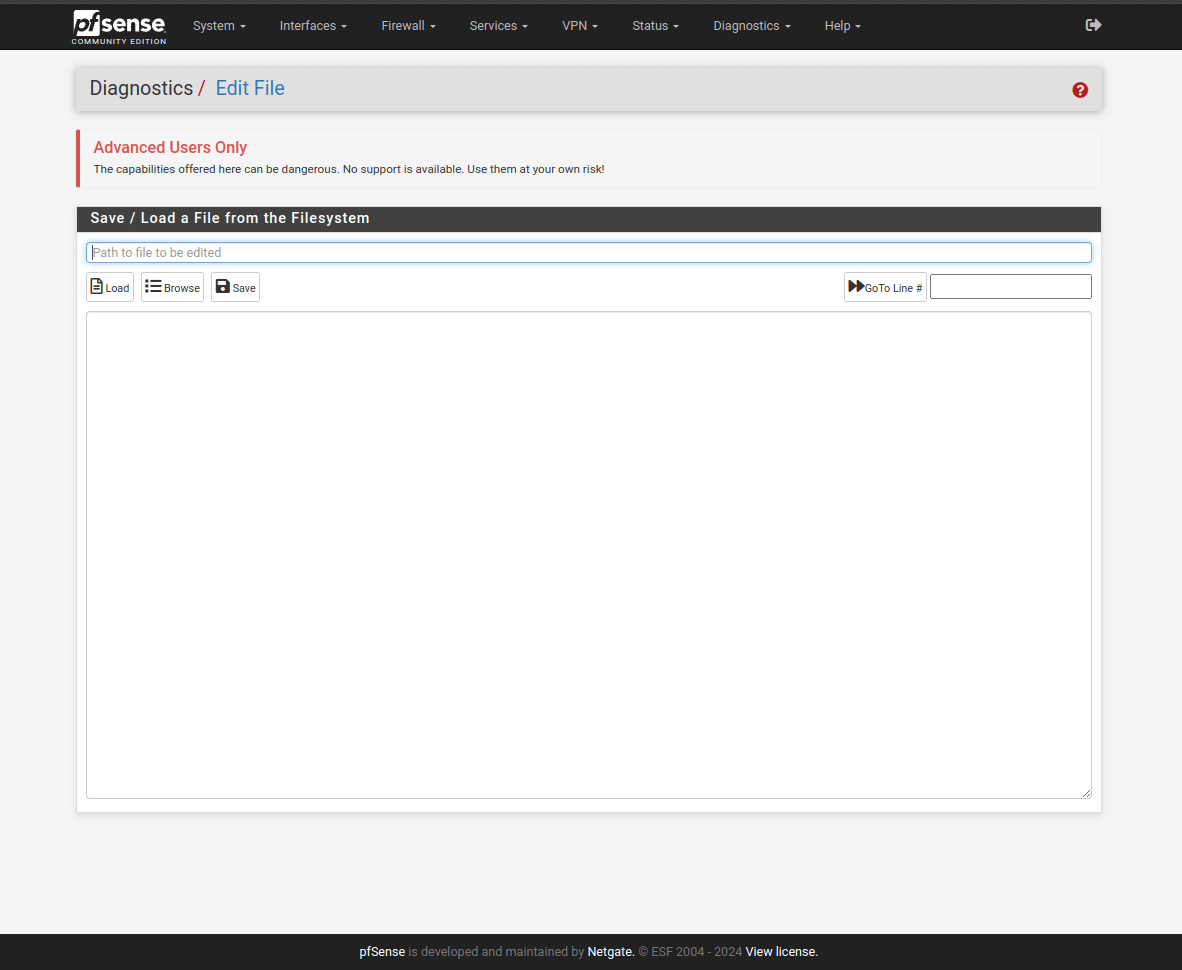1182x970 pixels.
Task: Open the Services menu
Action: [x=498, y=26]
